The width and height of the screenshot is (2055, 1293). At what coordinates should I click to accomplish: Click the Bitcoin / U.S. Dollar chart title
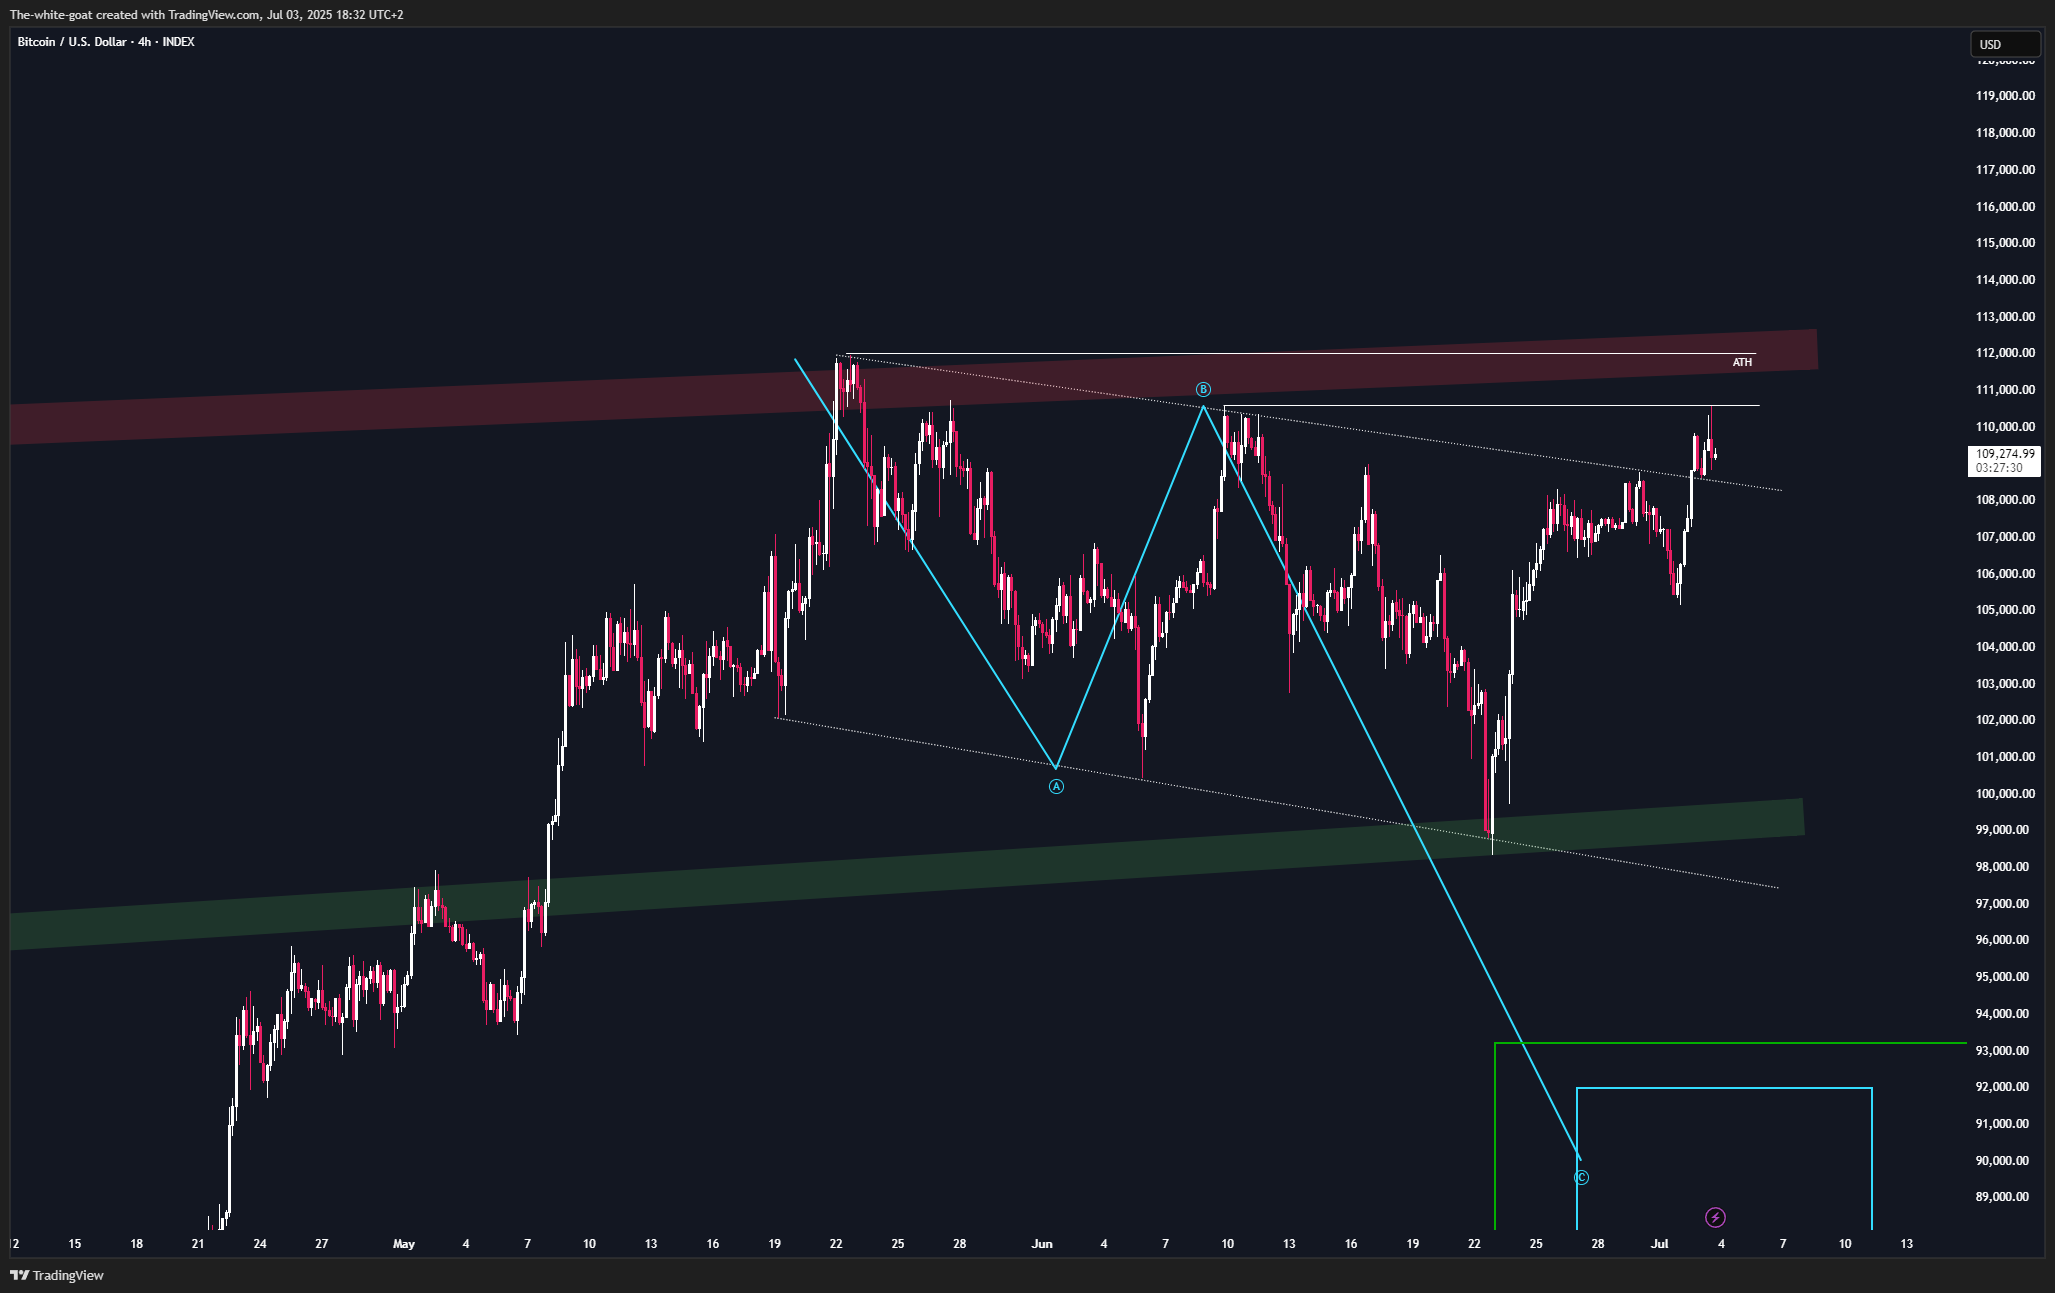[106, 42]
